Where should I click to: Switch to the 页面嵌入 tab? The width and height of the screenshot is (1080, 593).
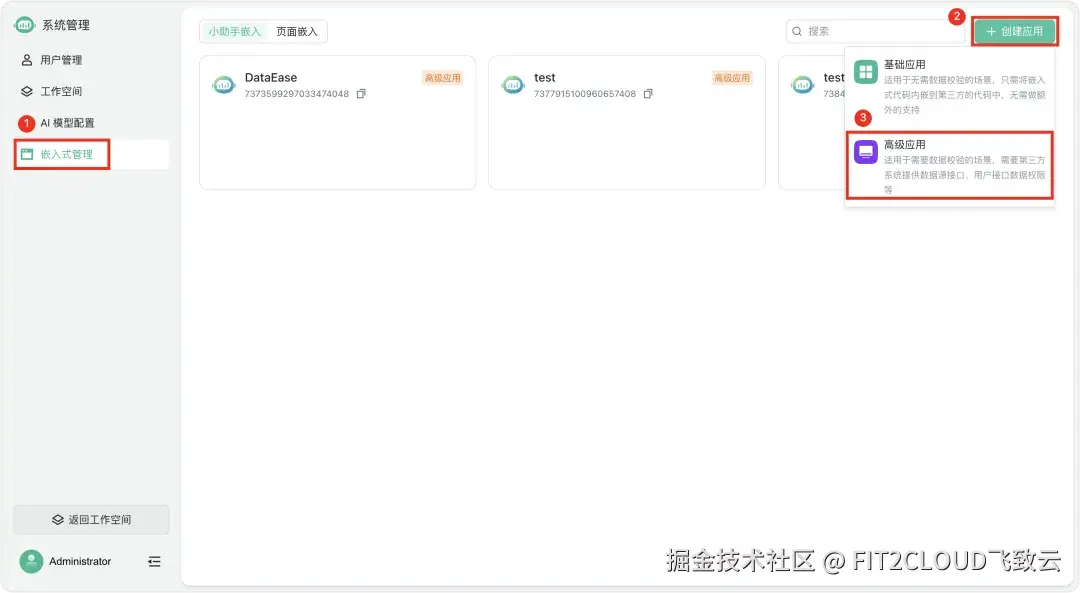(297, 32)
